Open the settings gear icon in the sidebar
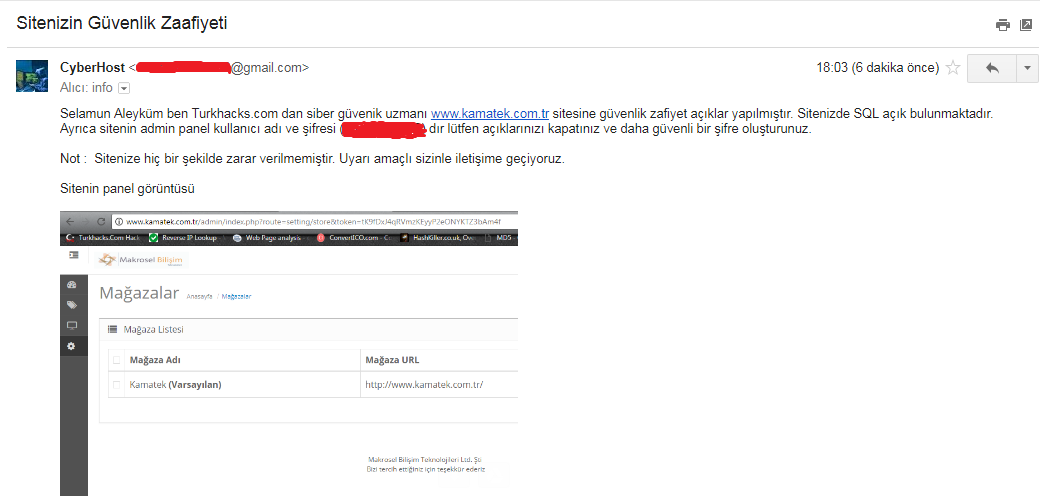Image resolution: width=1040 pixels, height=504 pixels. point(72,346)
